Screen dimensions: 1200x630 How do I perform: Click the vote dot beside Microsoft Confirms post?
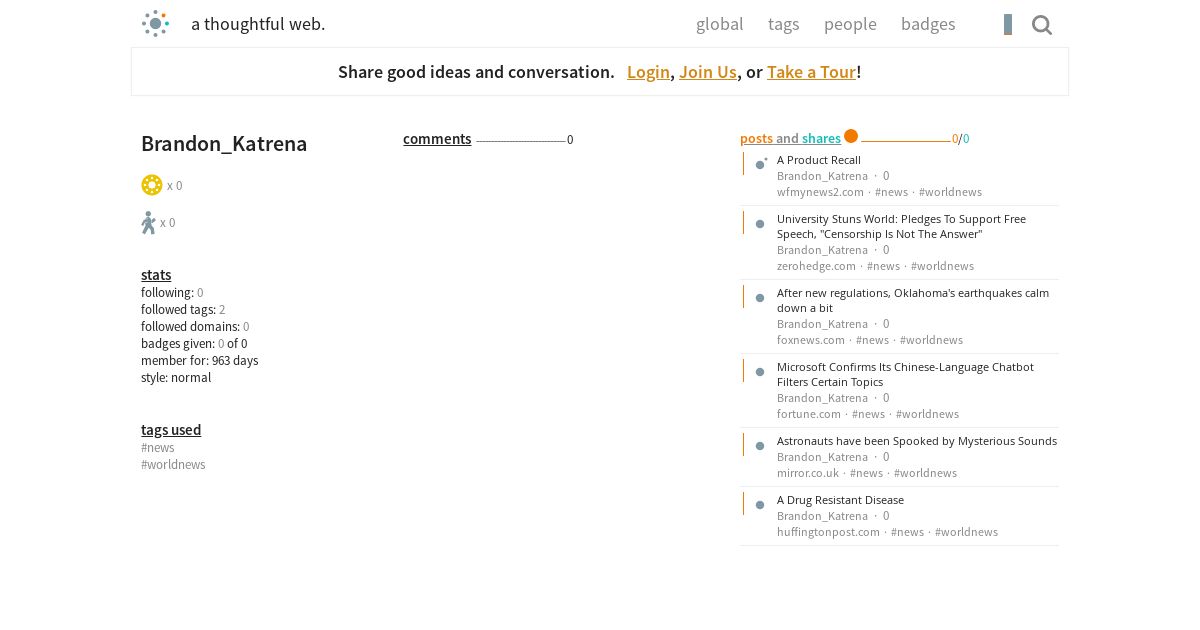pyautogui.click(x=760, y=372)
